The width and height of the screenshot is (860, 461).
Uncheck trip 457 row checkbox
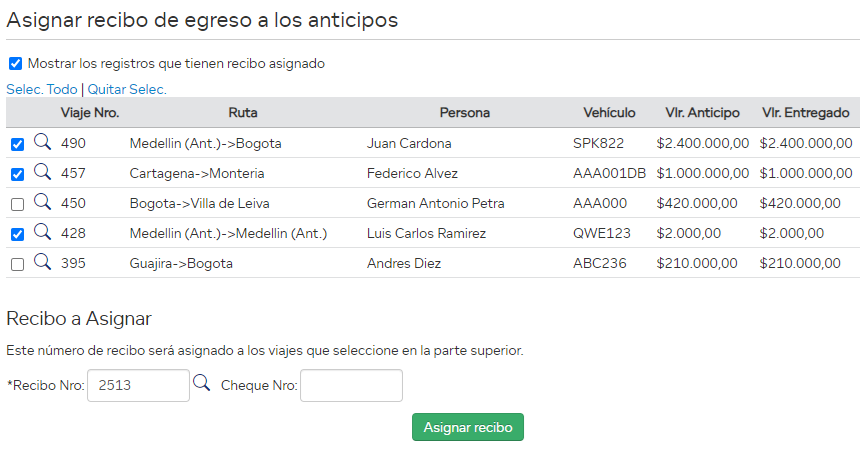[x=17, y=174]
